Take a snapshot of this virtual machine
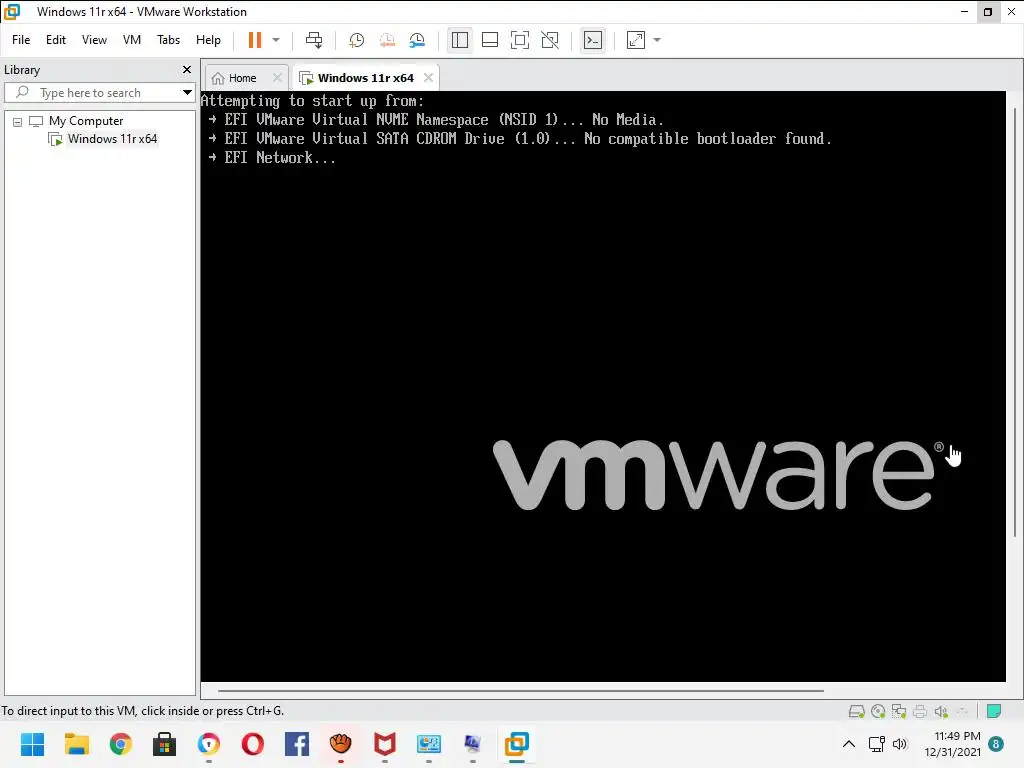The width and height of the screenshot is (1024, 768). click(357, 40)
